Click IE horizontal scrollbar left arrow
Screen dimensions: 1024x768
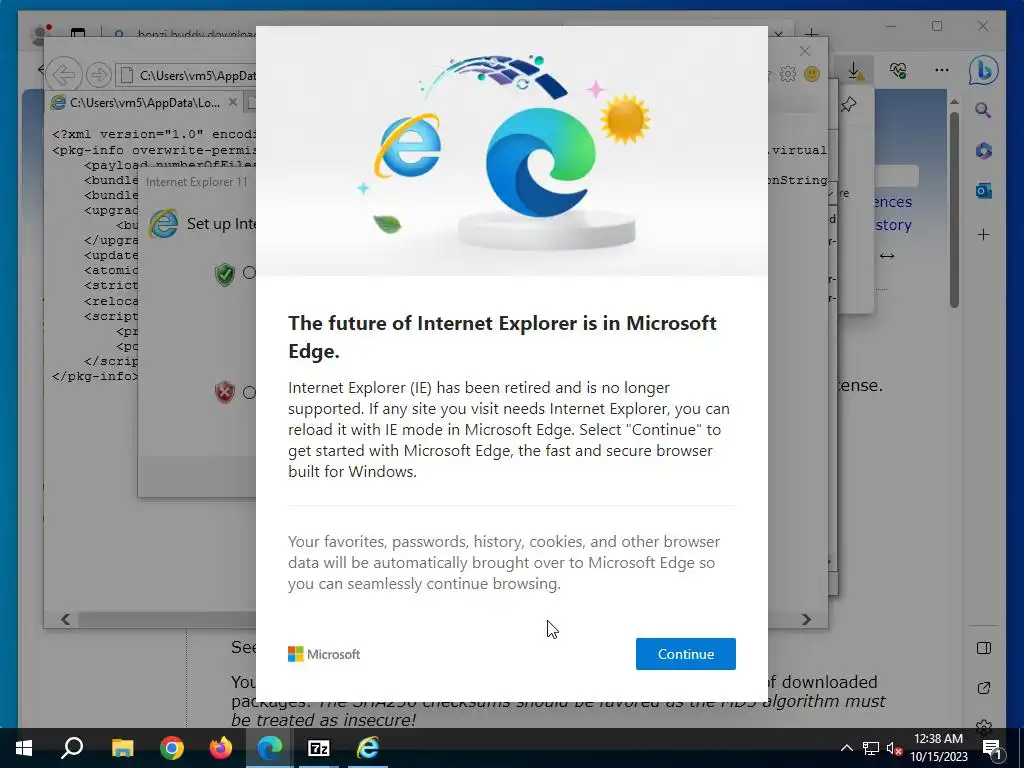[65, 619]
